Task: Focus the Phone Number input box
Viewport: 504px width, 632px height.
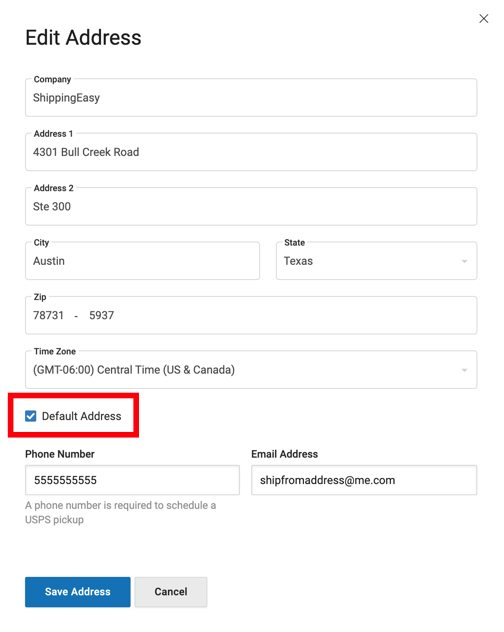Action: tap(132, 480)
